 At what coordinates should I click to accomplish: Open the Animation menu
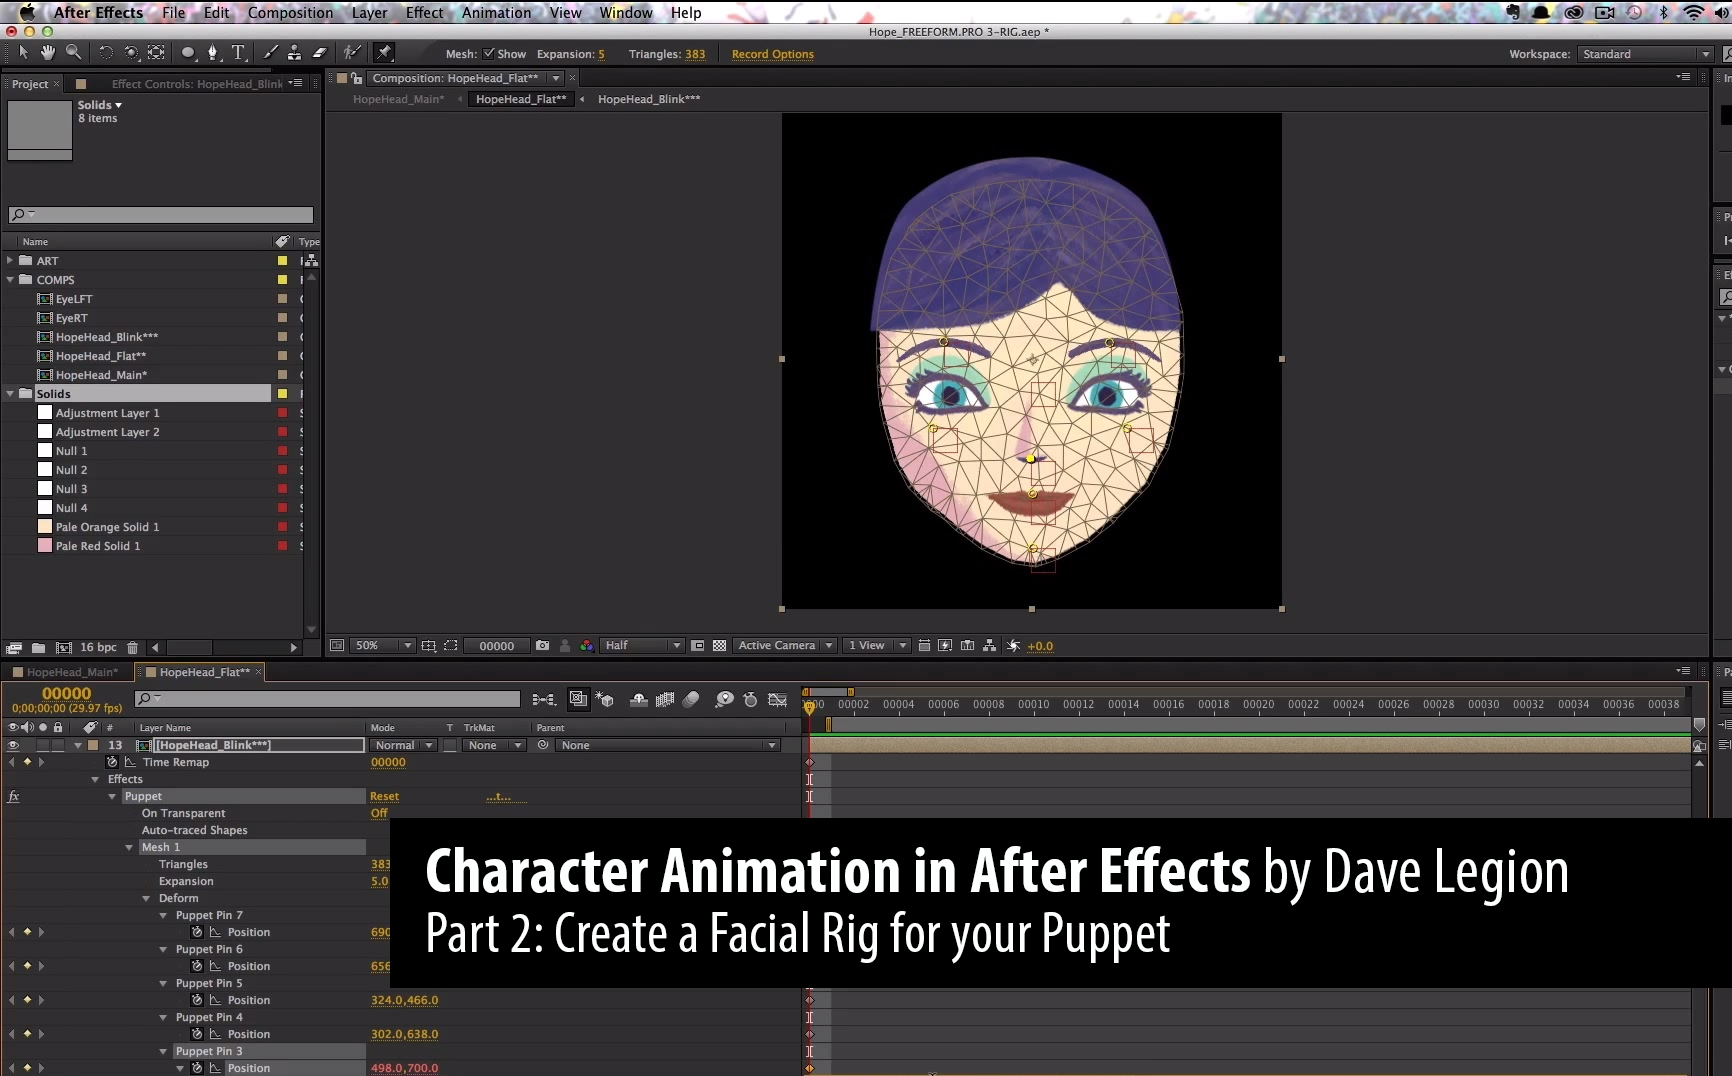pos(497,12)
